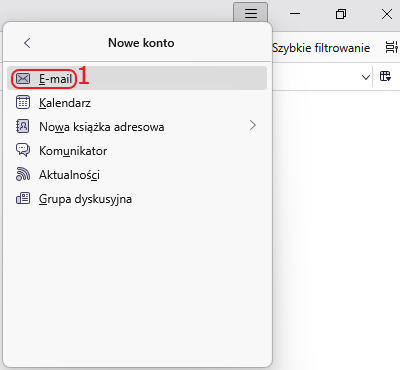Select Aktualności feed account option
The height and width of the screenshot is (370, 400).
(x=137, y=174)
